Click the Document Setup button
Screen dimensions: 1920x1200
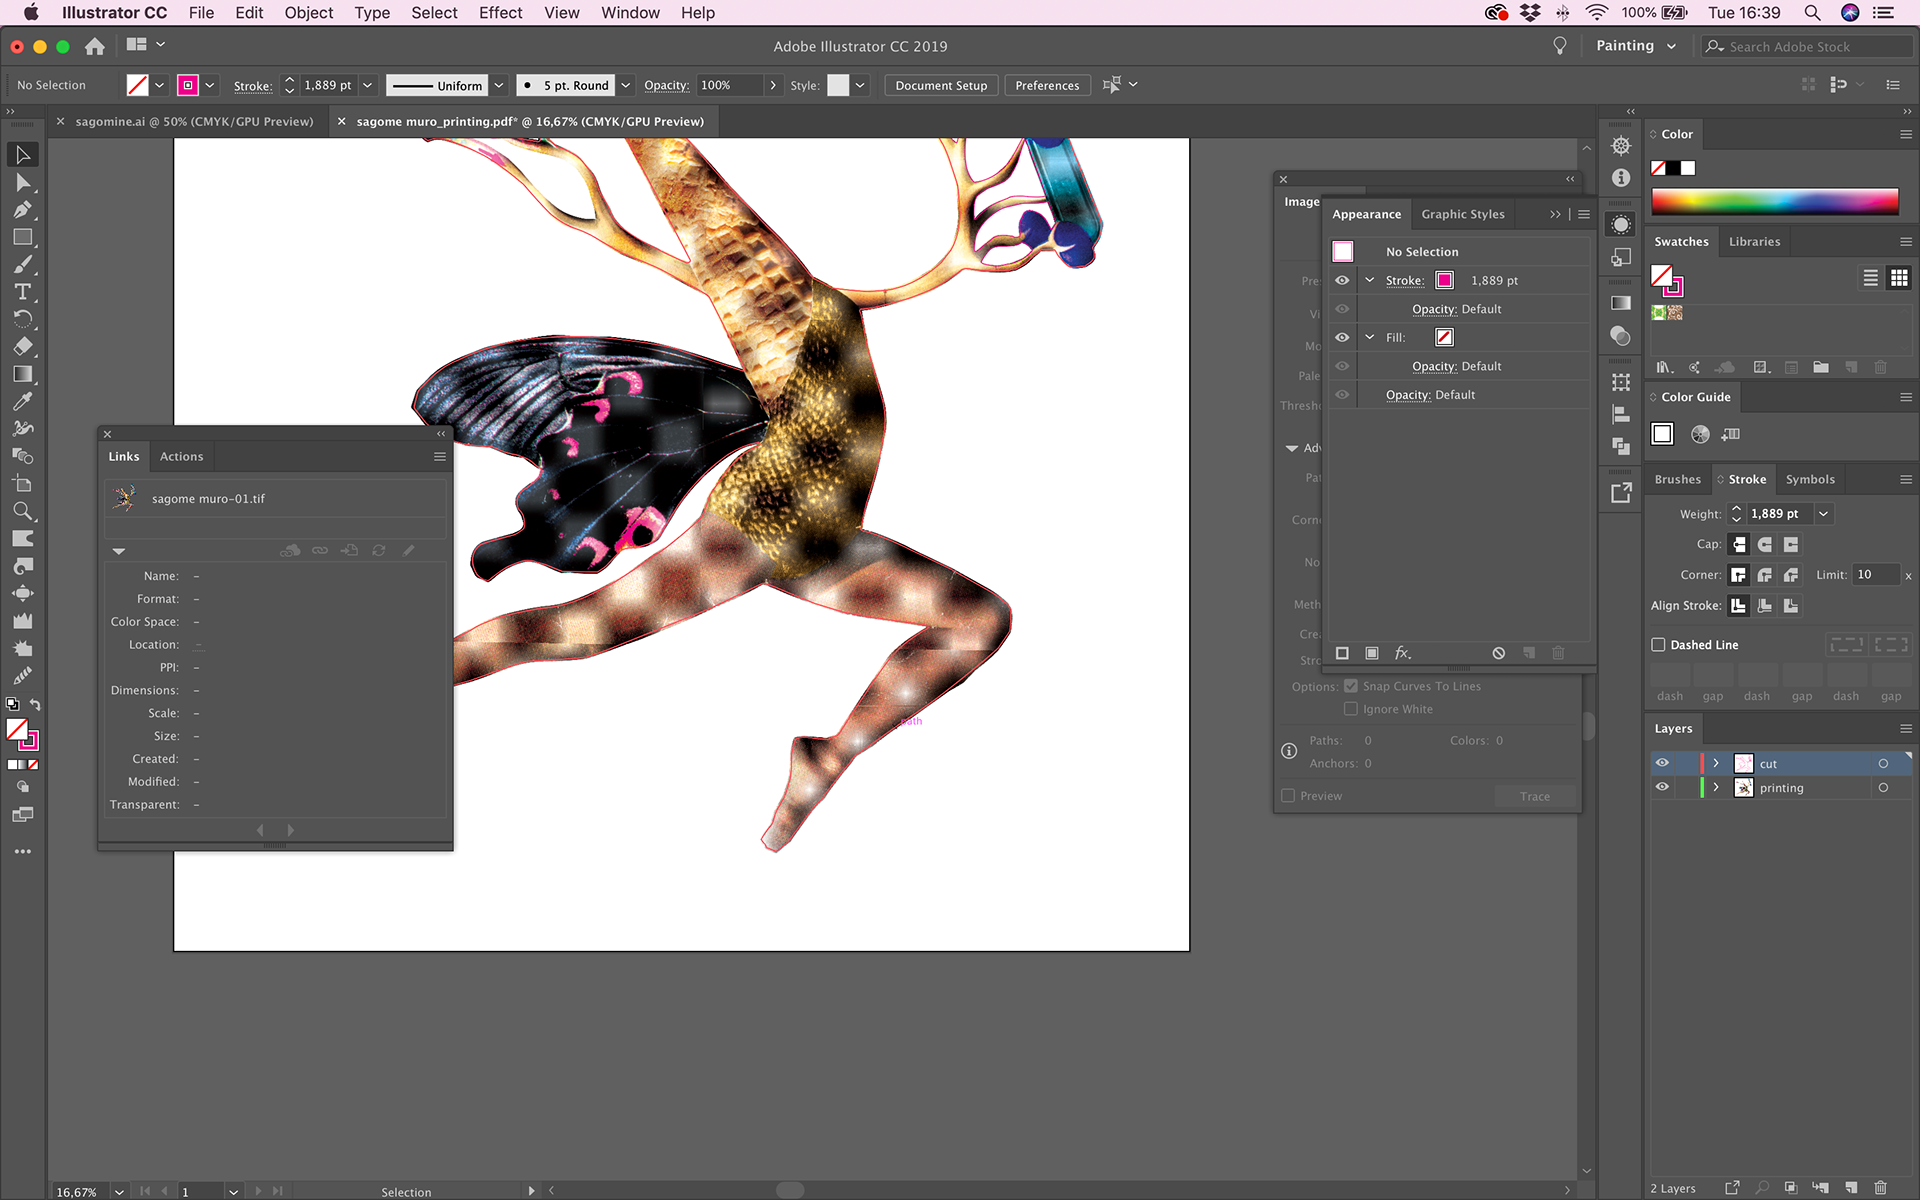(x=940, y=85)
